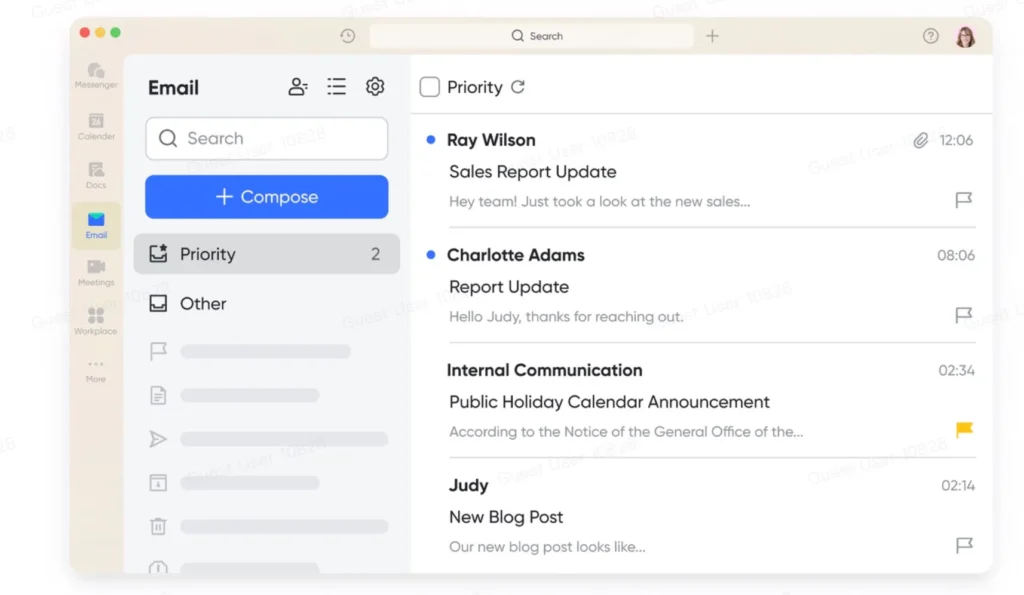Open the Calendar sidebar icon
1024x595 pixels.
96,126
